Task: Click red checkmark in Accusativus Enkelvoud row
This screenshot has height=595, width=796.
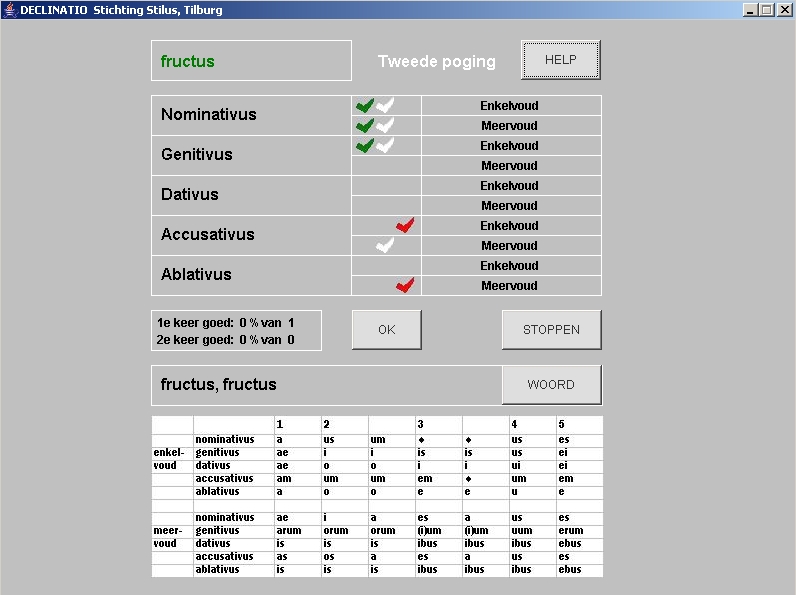Action: pos(405,225)
